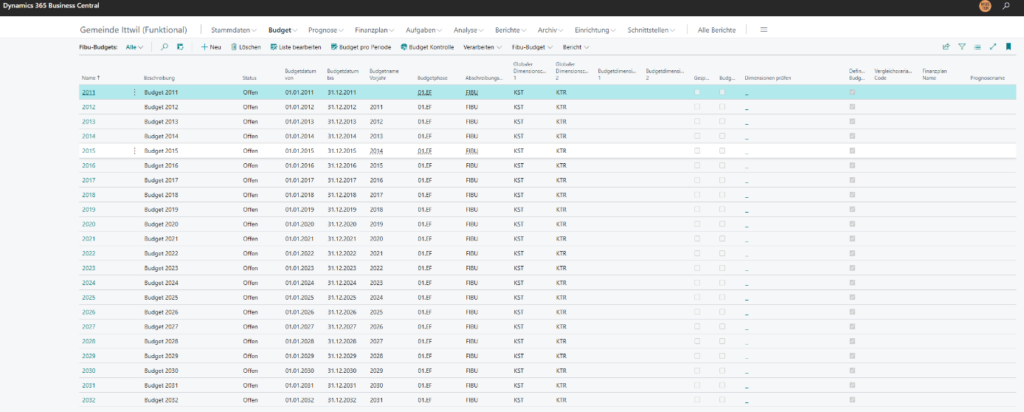Expand the Aufgaben menu
Screen dimensions: 1024x412
(424, 30)
